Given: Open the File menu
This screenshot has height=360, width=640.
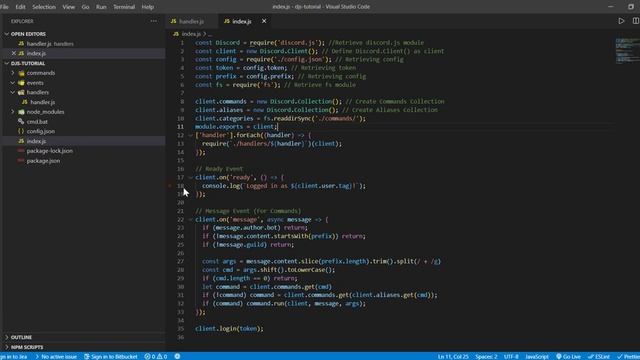Looking at the screenshot, I should click(4, 7).
